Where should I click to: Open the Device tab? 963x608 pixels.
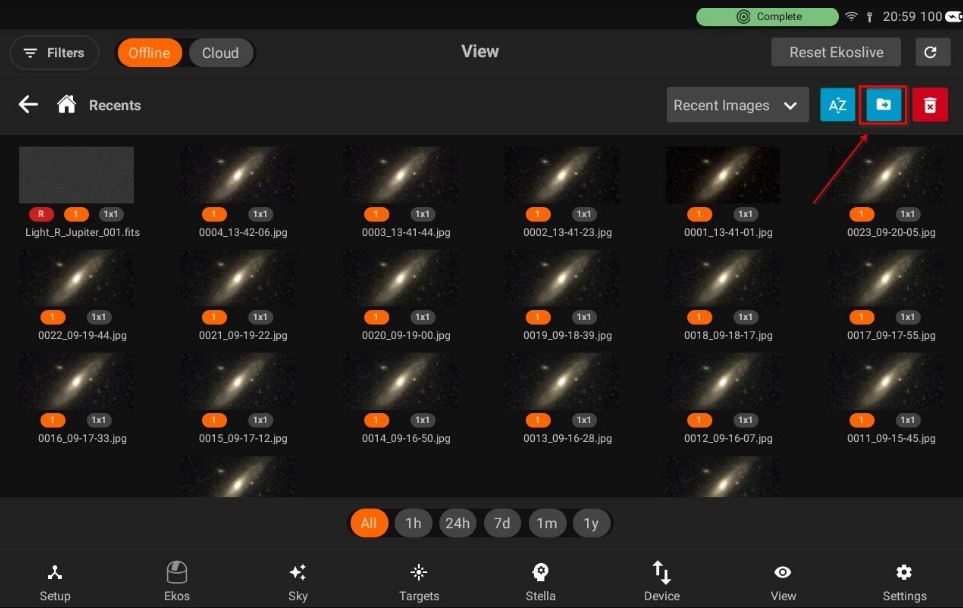(661, 582)
